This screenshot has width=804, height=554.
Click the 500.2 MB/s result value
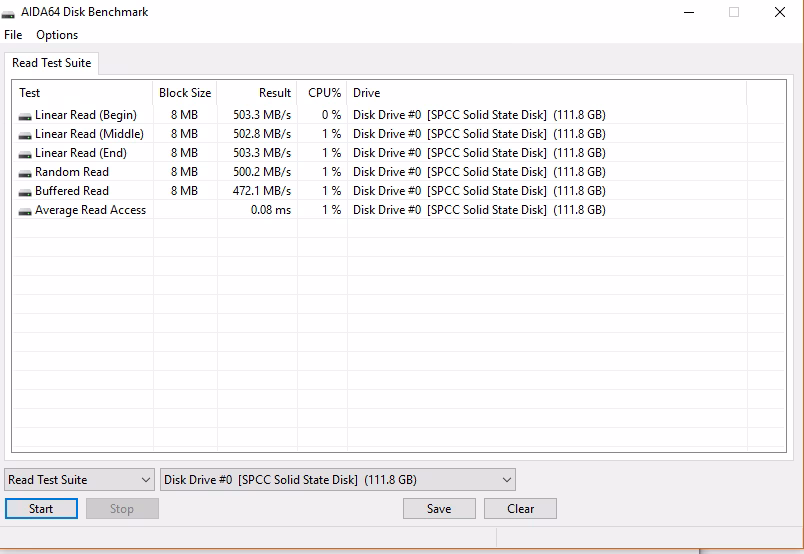click(x=262, y=172)
